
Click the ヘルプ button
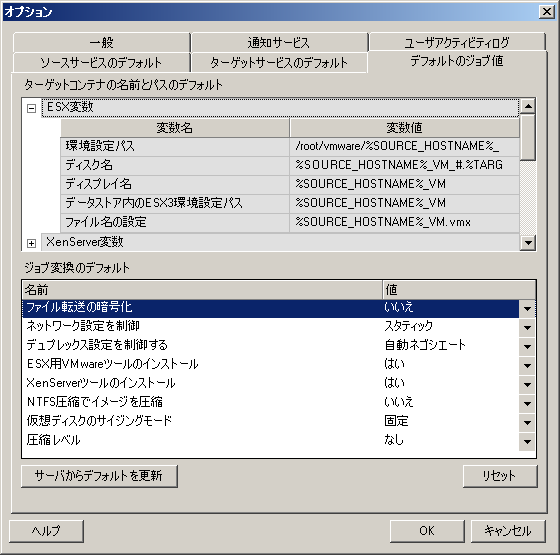46,531
